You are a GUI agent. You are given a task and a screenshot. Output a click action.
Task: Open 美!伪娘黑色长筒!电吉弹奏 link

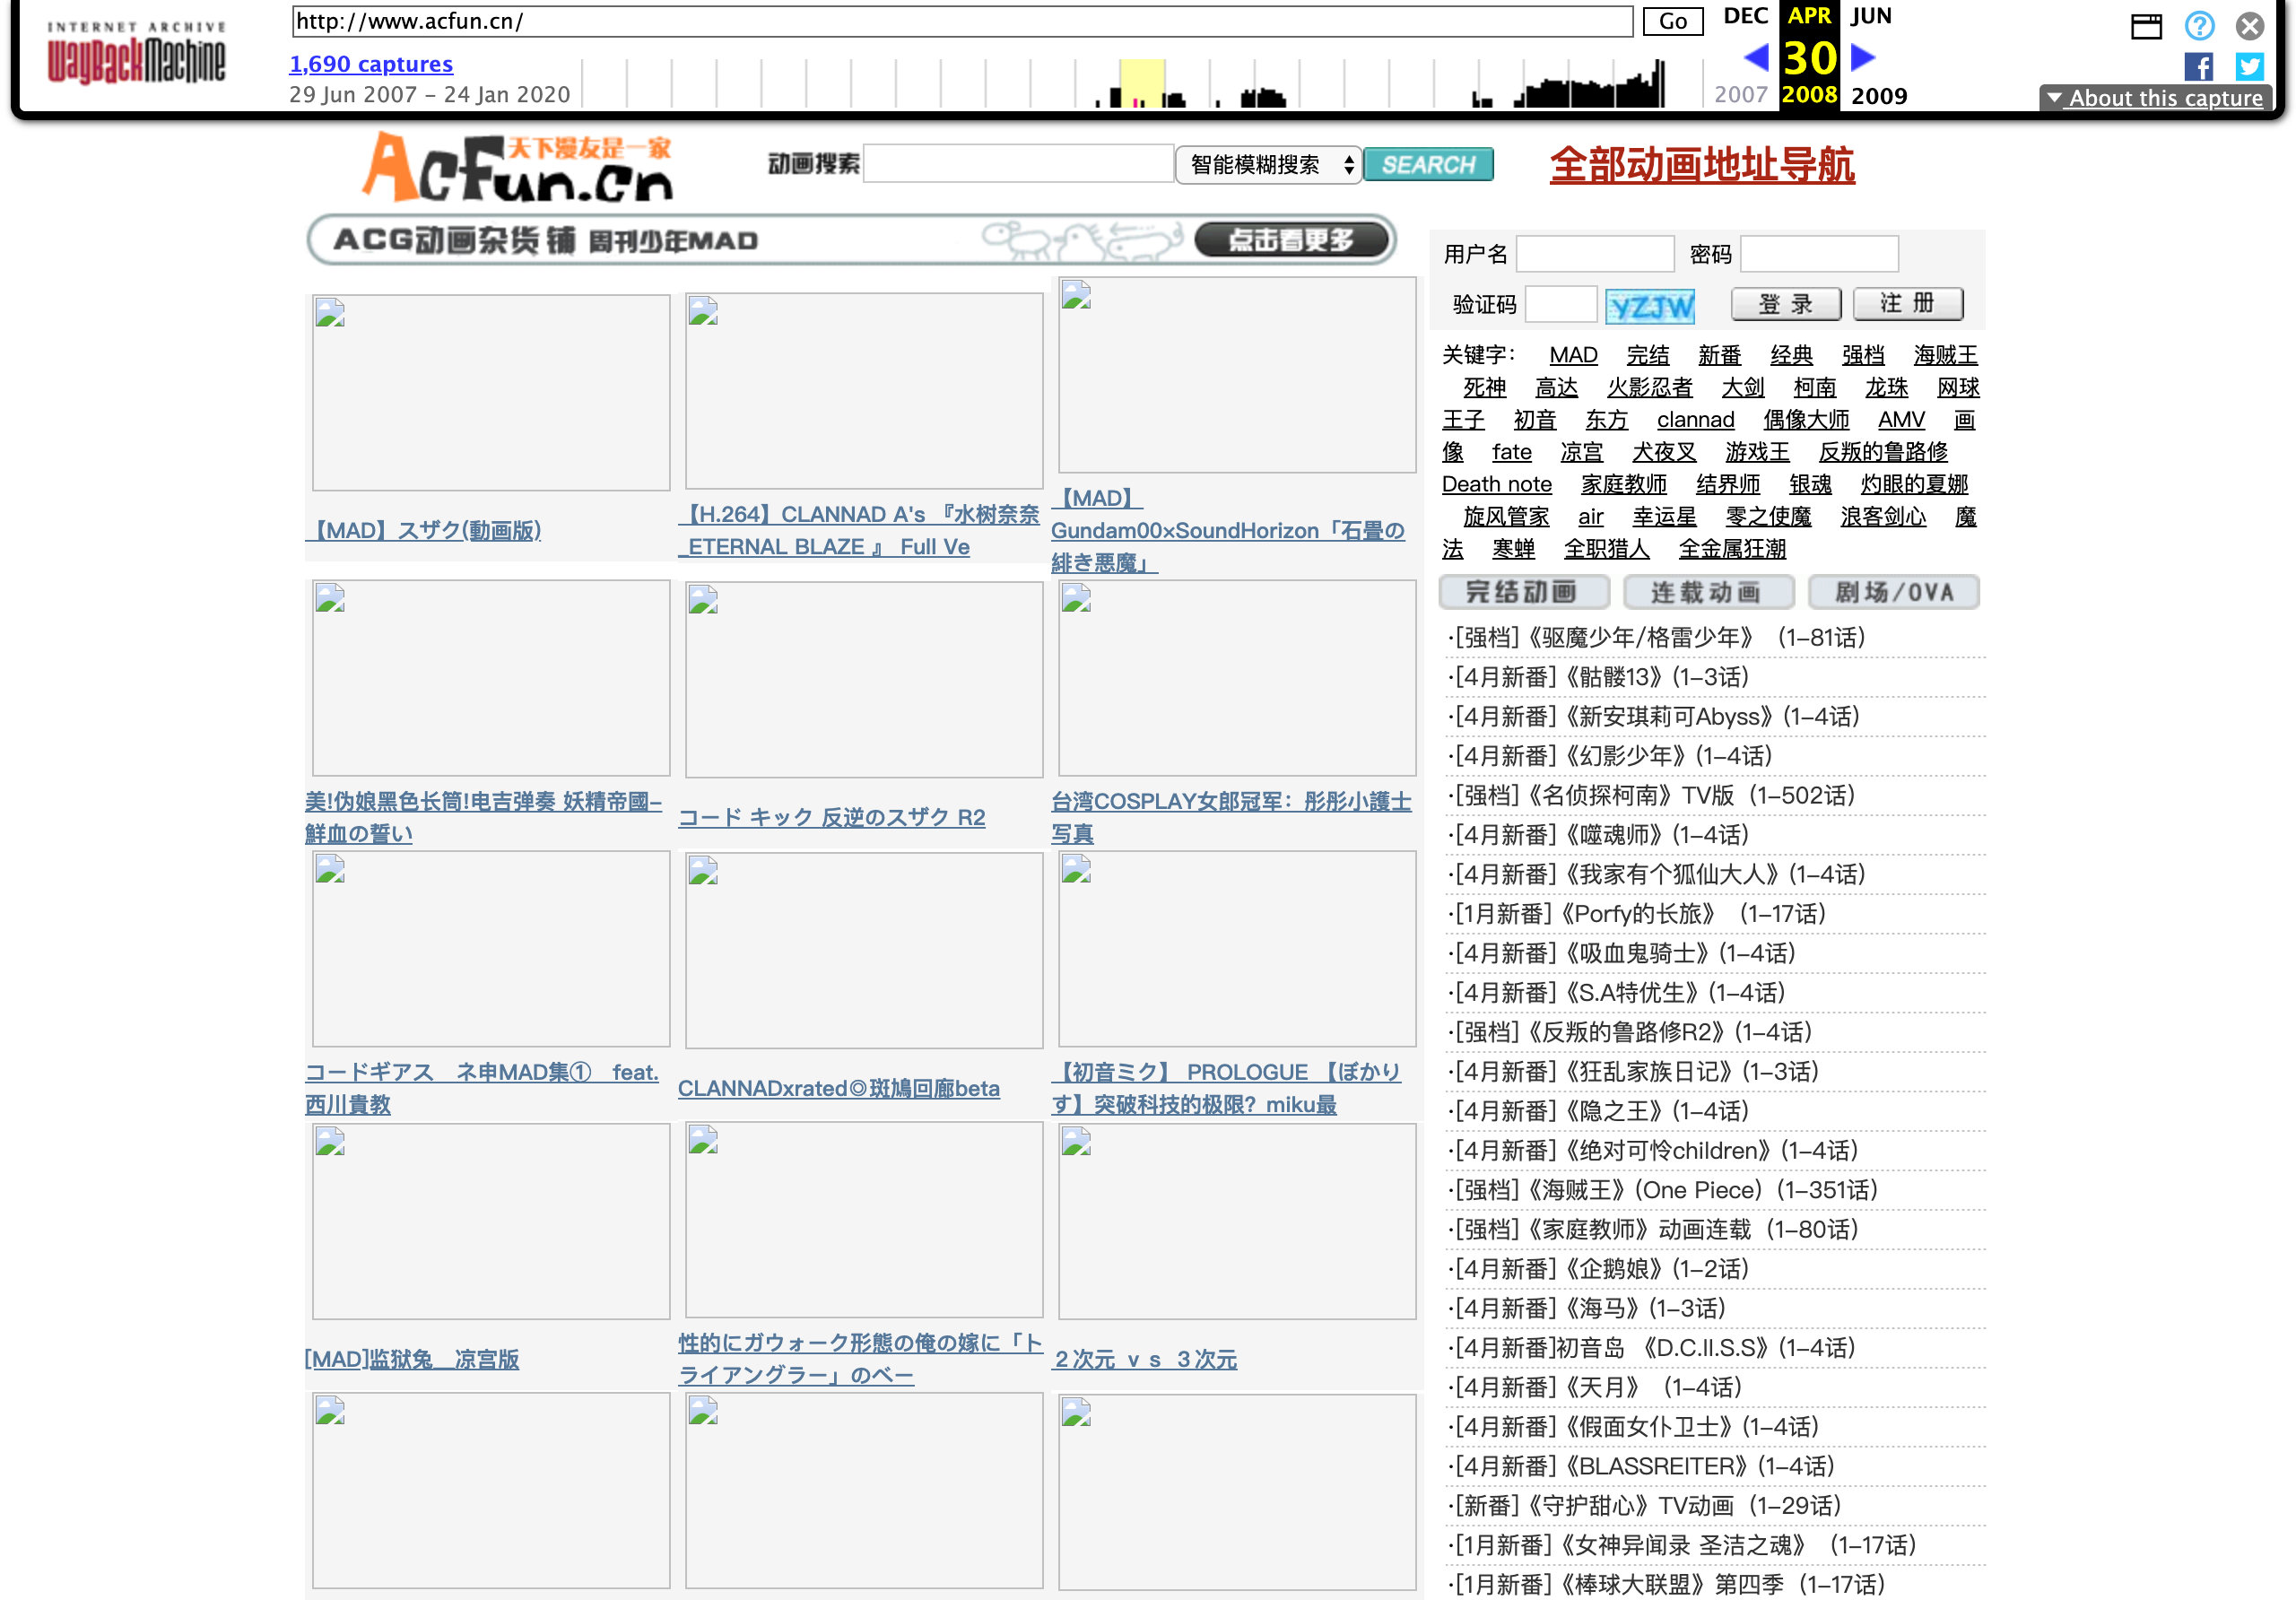484,818
